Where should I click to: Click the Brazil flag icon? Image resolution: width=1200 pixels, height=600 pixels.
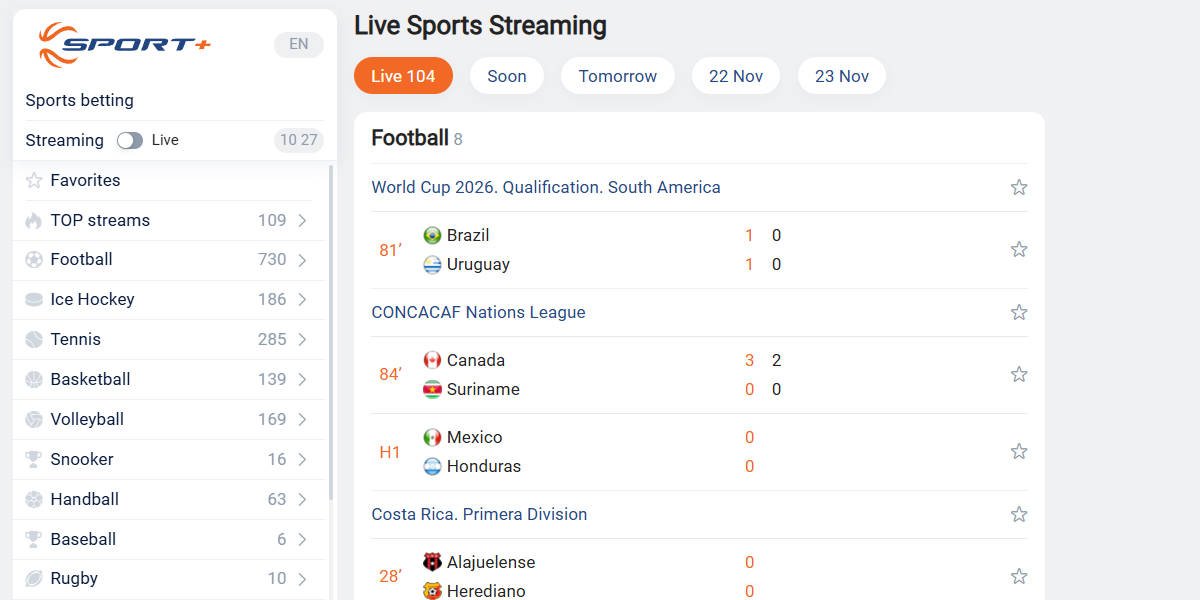(432, 236)
